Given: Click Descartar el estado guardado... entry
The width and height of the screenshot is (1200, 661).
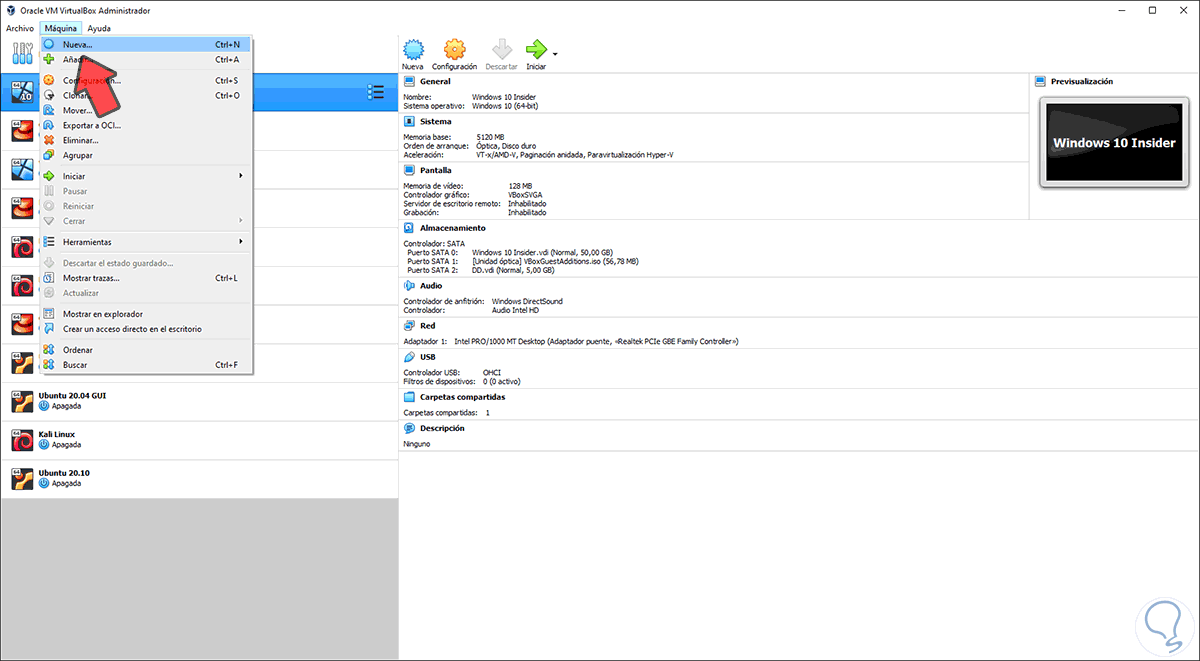Looking at the screenshot, I should [x=146, y=263].
